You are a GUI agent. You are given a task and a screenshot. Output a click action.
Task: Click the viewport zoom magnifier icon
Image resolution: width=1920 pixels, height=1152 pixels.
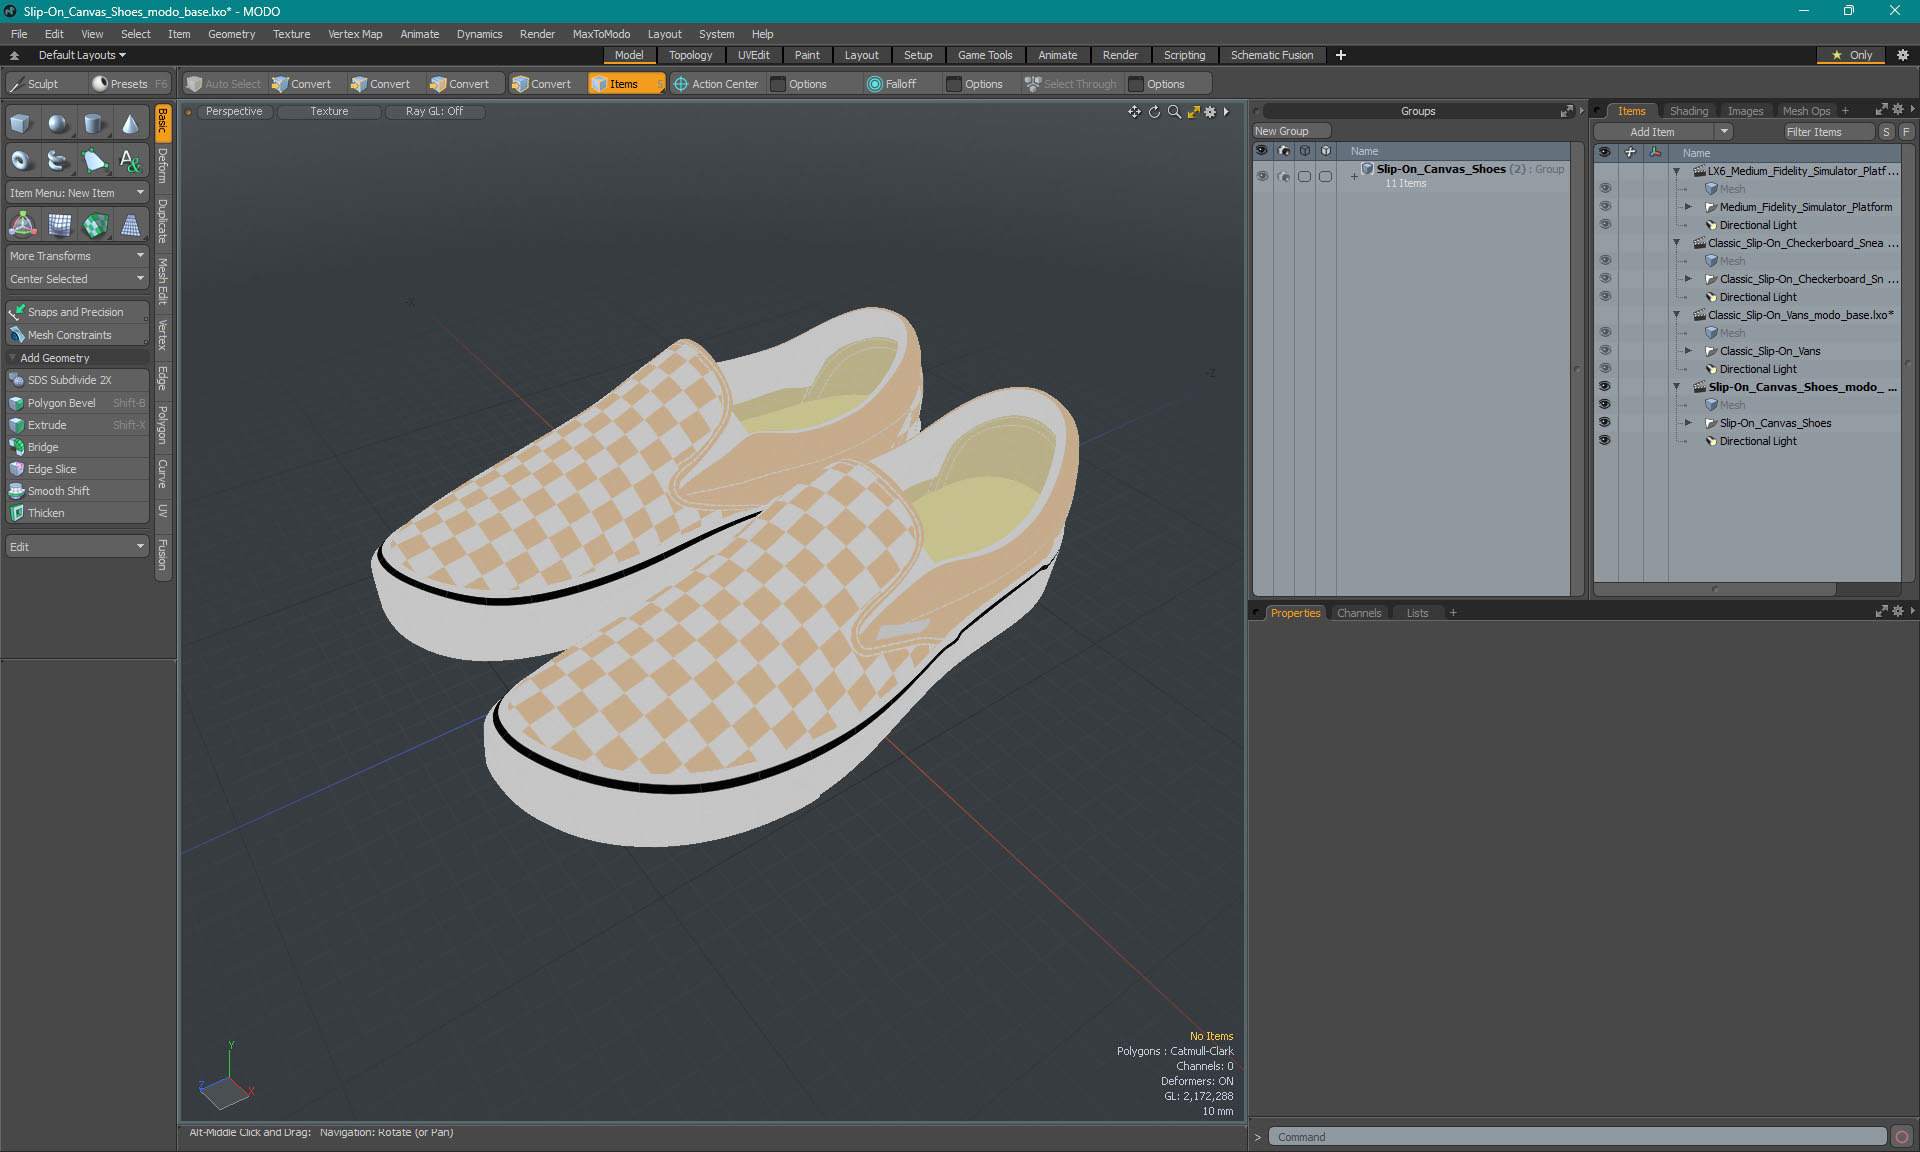click(x=1174, y=112)
